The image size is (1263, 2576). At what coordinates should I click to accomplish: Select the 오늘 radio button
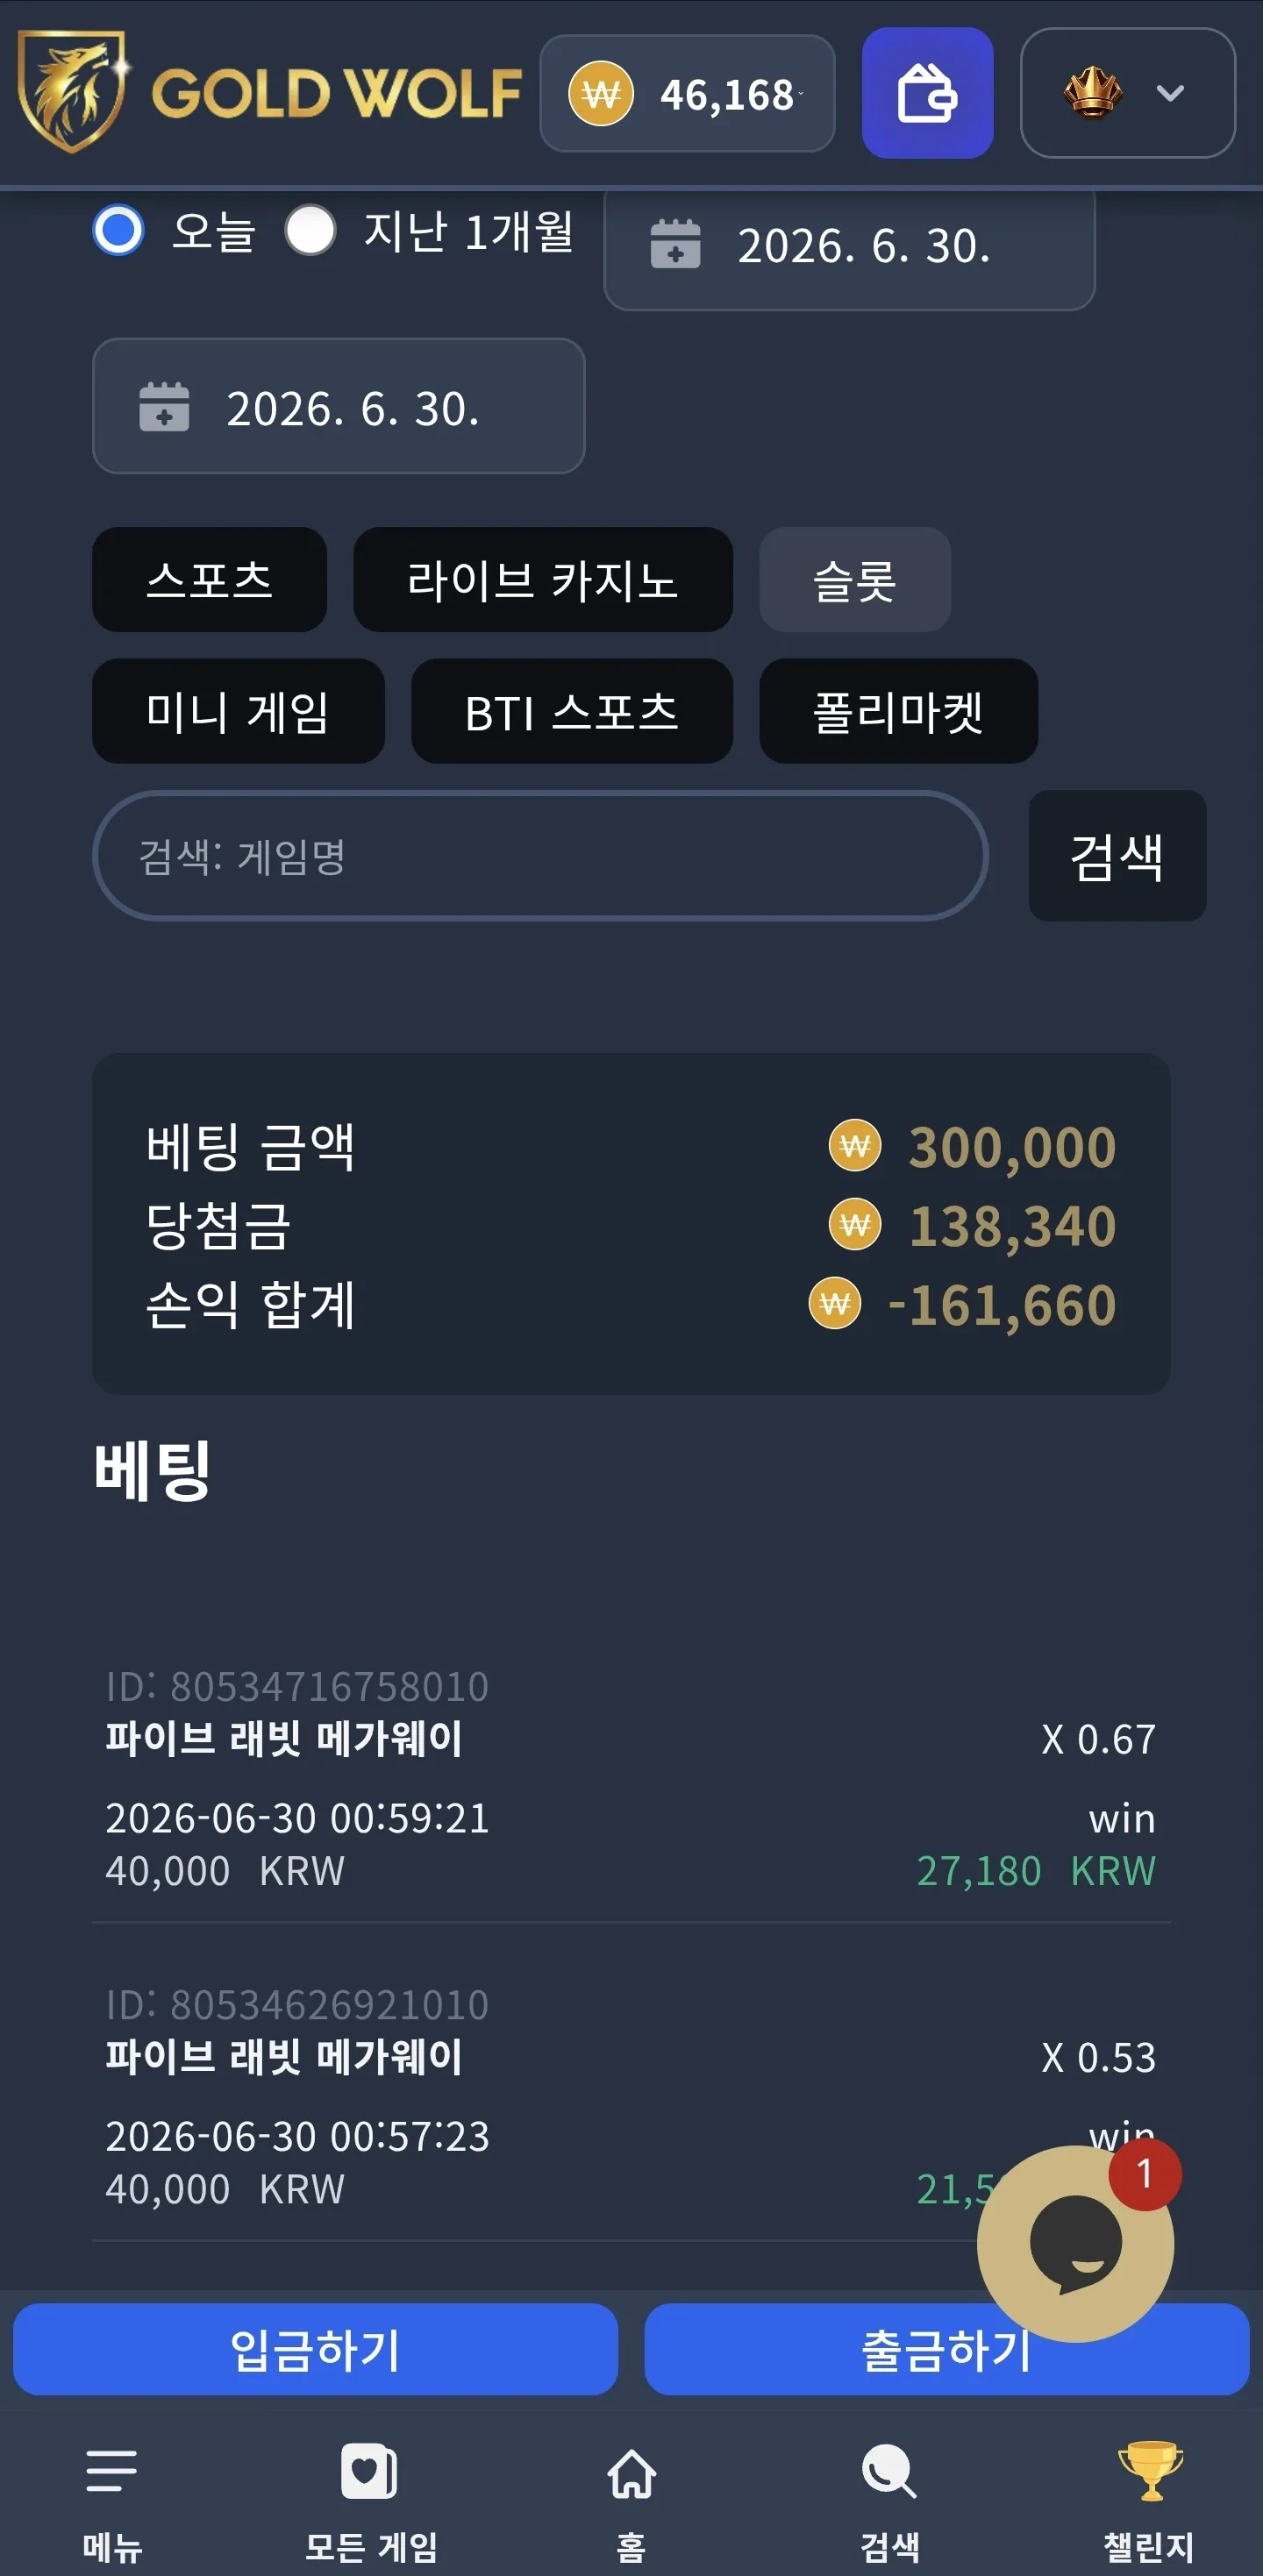point(119,231)
